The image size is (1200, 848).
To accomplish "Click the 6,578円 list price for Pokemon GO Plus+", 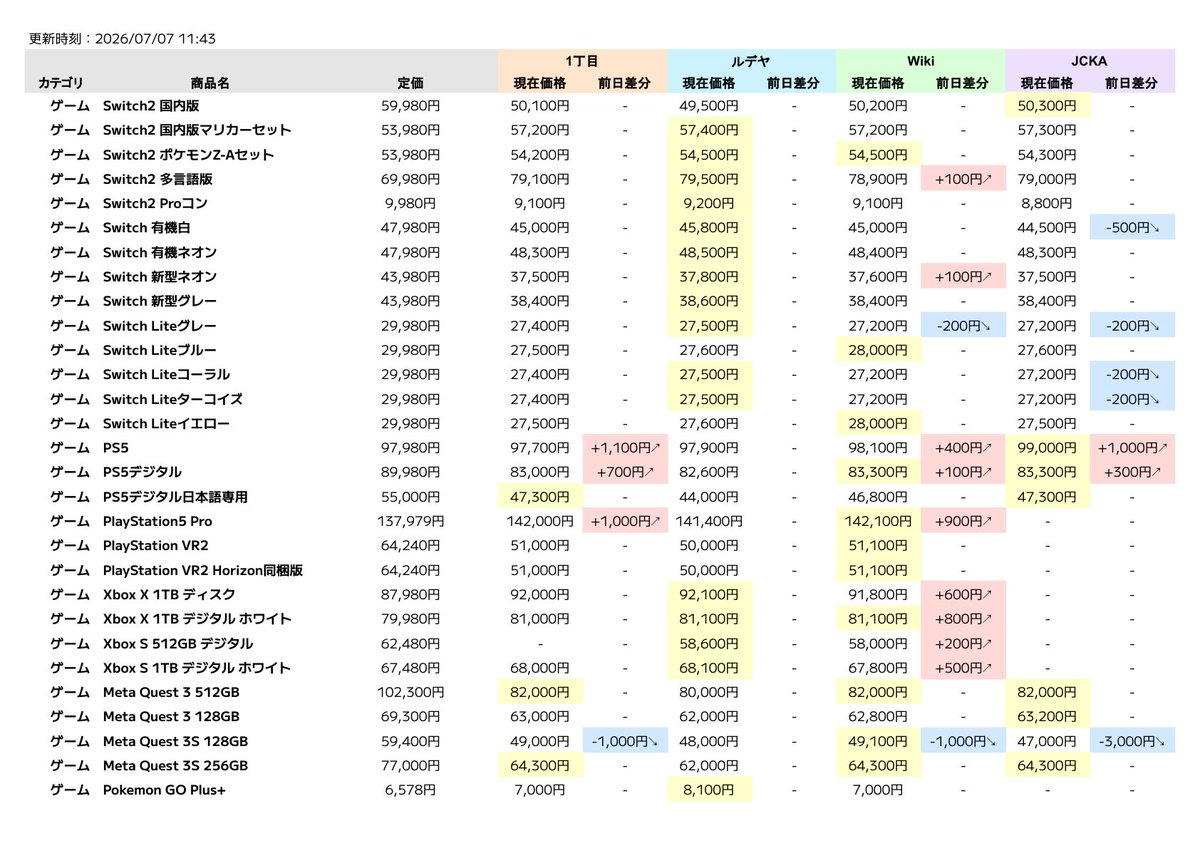I will 410,790.
